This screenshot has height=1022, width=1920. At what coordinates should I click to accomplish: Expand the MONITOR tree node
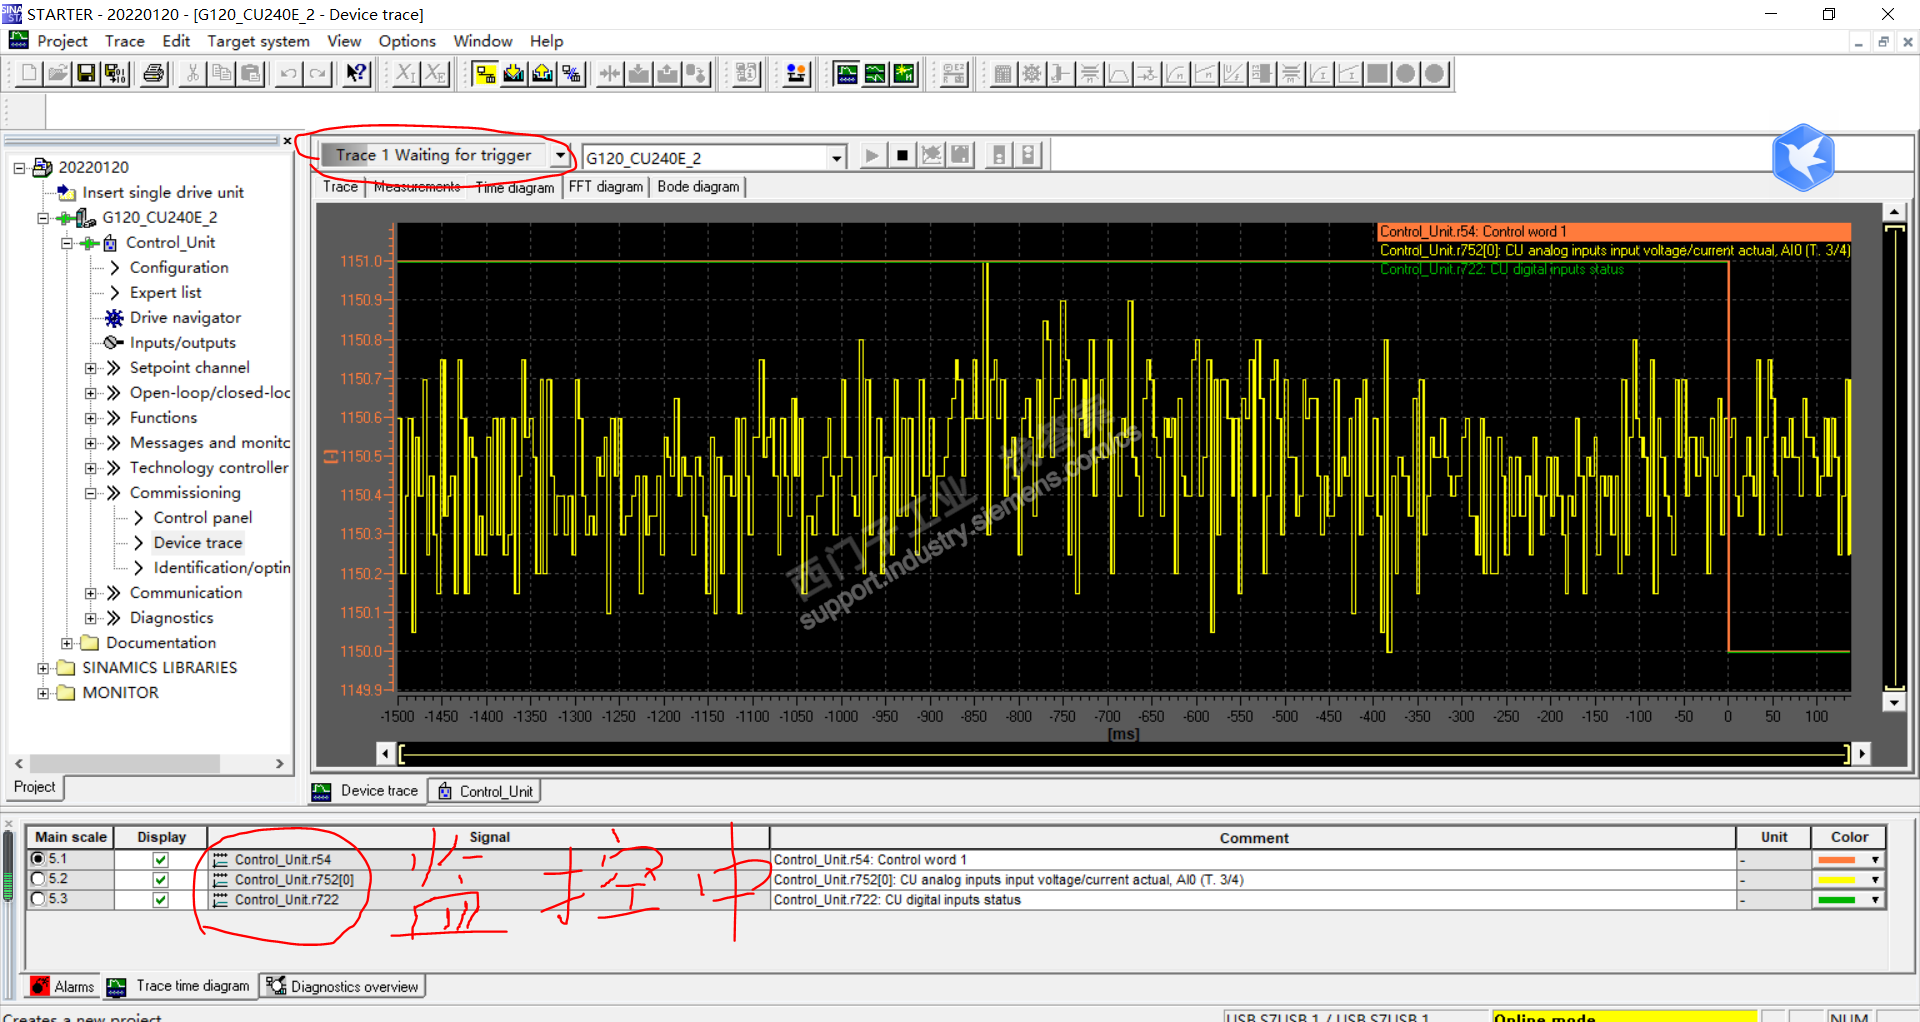[x=43, y=693]
